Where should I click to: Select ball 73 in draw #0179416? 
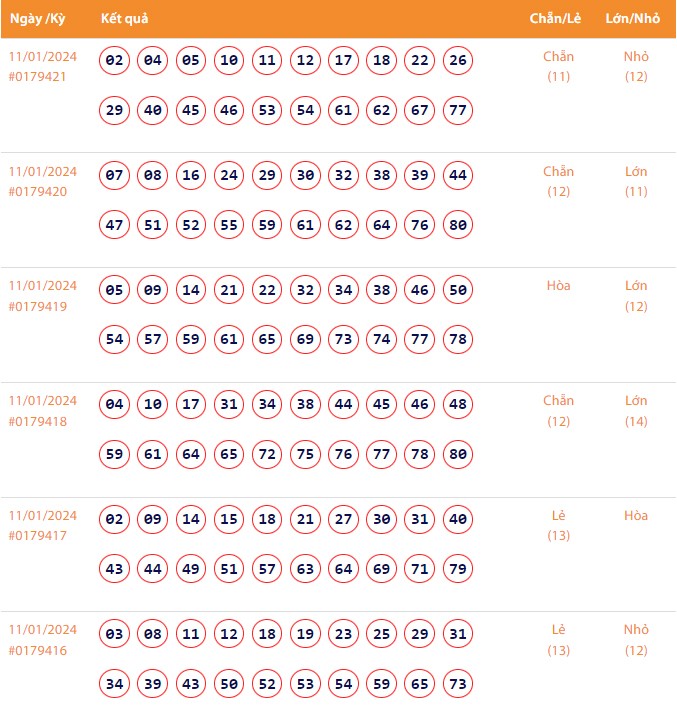pyautogui.click(x=458, y=683)
